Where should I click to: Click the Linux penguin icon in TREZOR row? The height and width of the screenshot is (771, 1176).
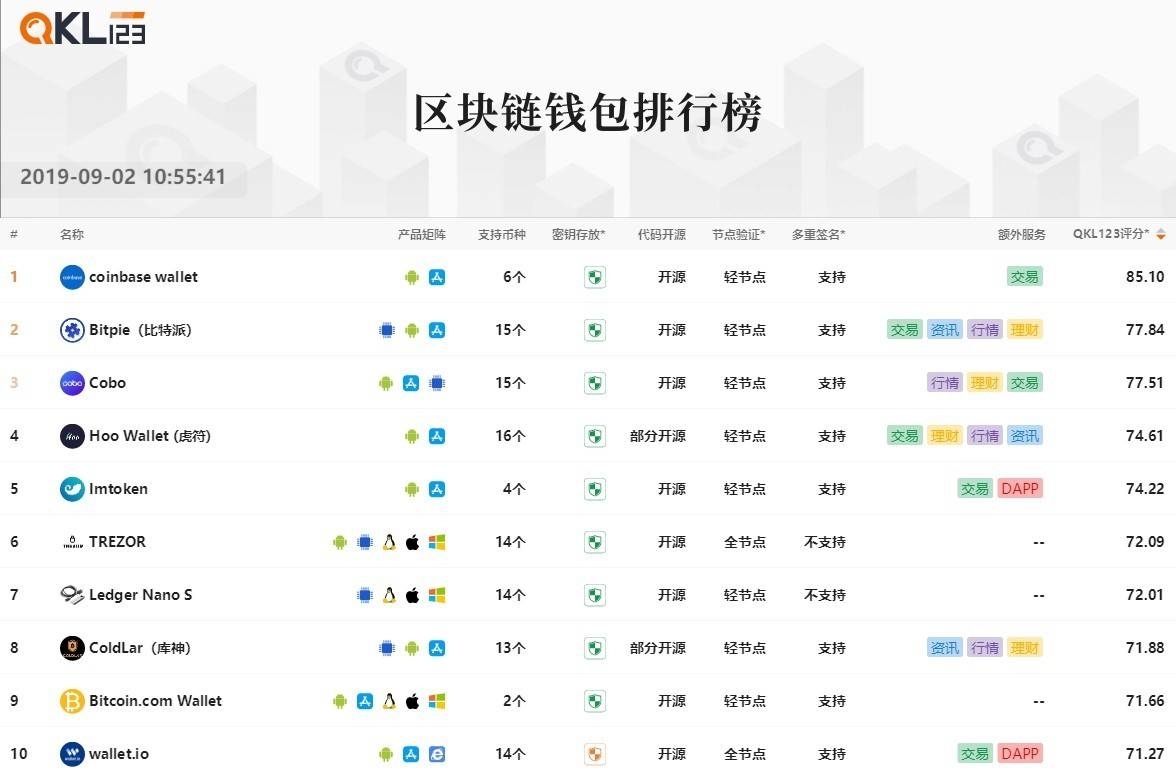coord(389,542)
